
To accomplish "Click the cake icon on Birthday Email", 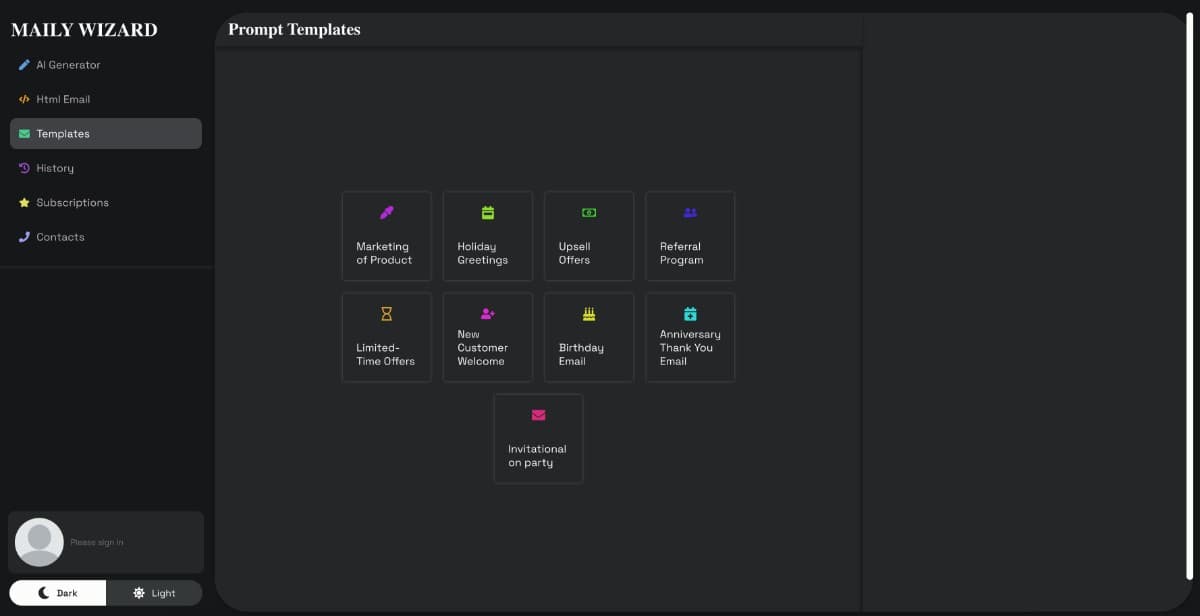I will click(x=589, y=314).
